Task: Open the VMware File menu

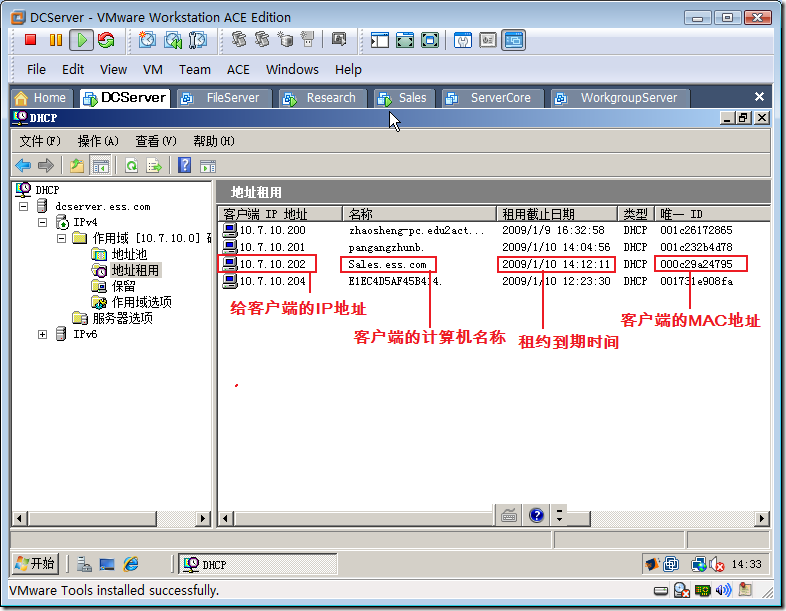Action: pos(36,69)
